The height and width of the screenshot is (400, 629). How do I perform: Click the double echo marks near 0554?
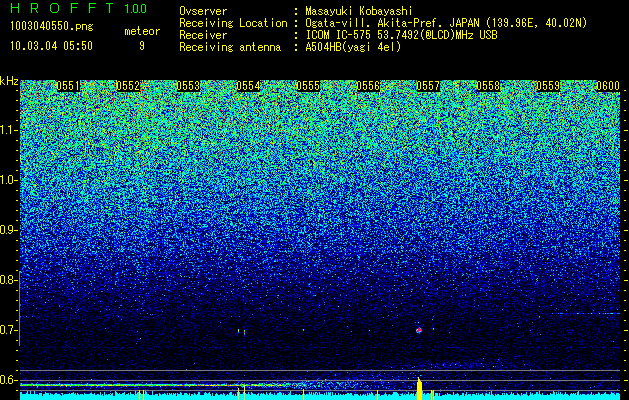pyautogui.click(x=241, y=331)
